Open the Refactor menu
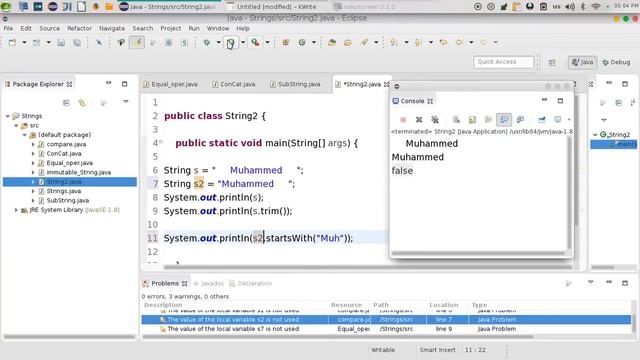Viewport: 640px width, 360px height. (x=79, y=29)
